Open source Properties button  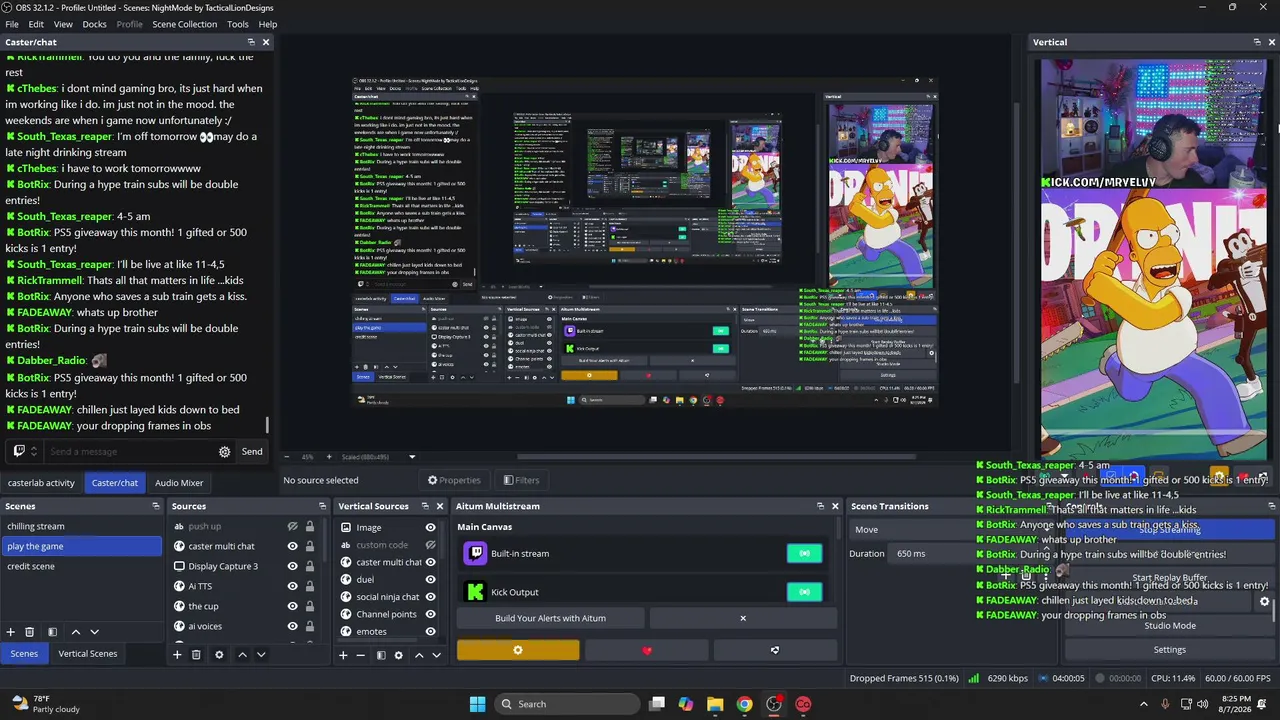454,480
